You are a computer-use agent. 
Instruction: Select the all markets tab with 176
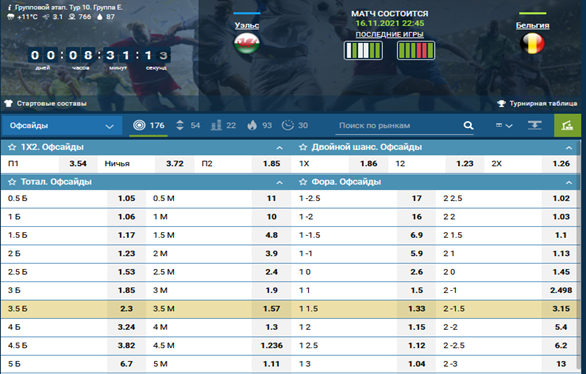149,126
